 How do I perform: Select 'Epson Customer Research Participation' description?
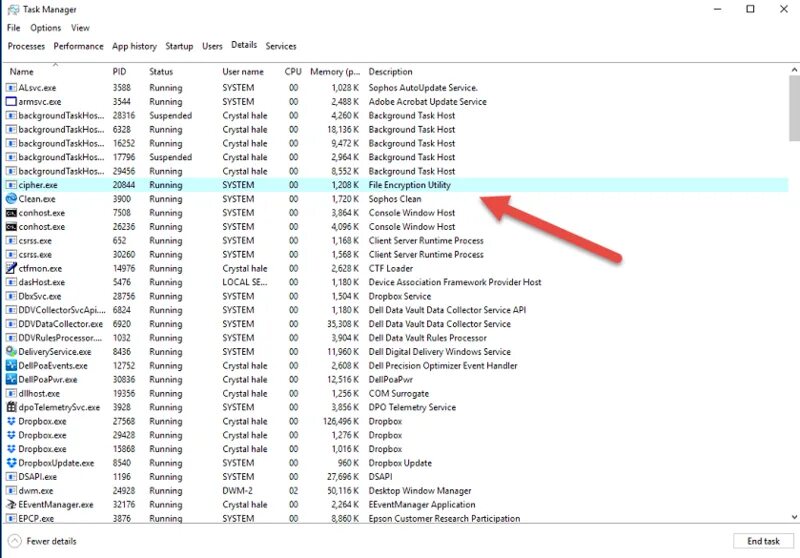click(x=444, y=518)
